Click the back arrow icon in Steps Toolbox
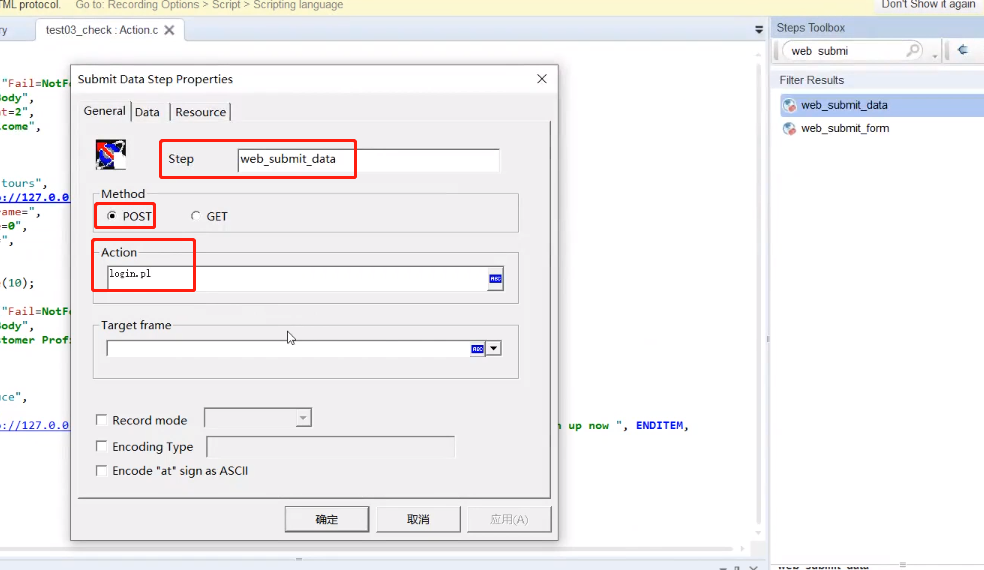This screenshot has width=984, height=570. [x=963, y=50]
